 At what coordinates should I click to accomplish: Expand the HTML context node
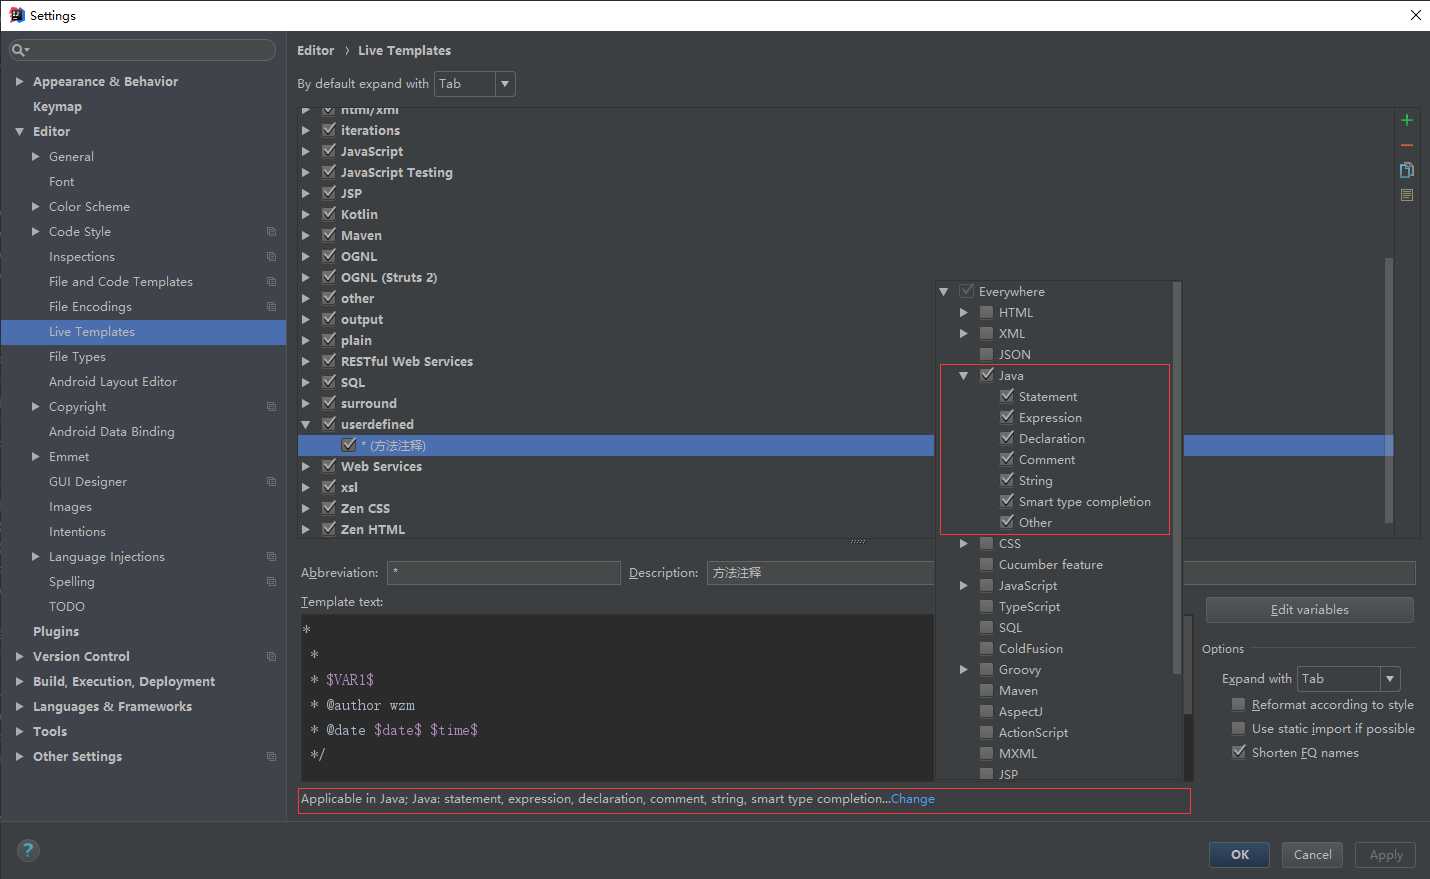click(x=964, y=313)
